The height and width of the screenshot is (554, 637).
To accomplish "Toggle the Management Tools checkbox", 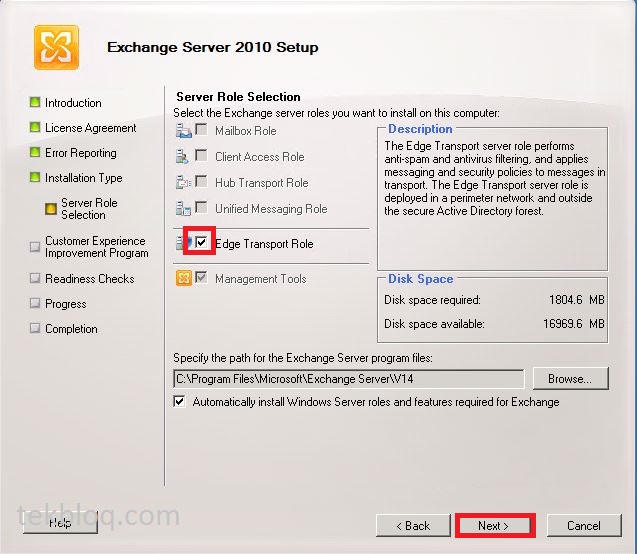I will tap(201, 277).
